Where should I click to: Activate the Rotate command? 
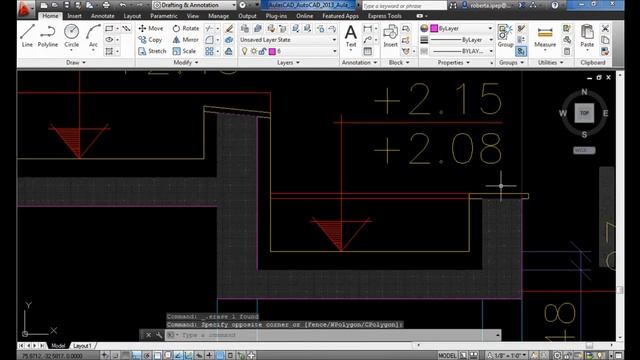coord(186,28)
